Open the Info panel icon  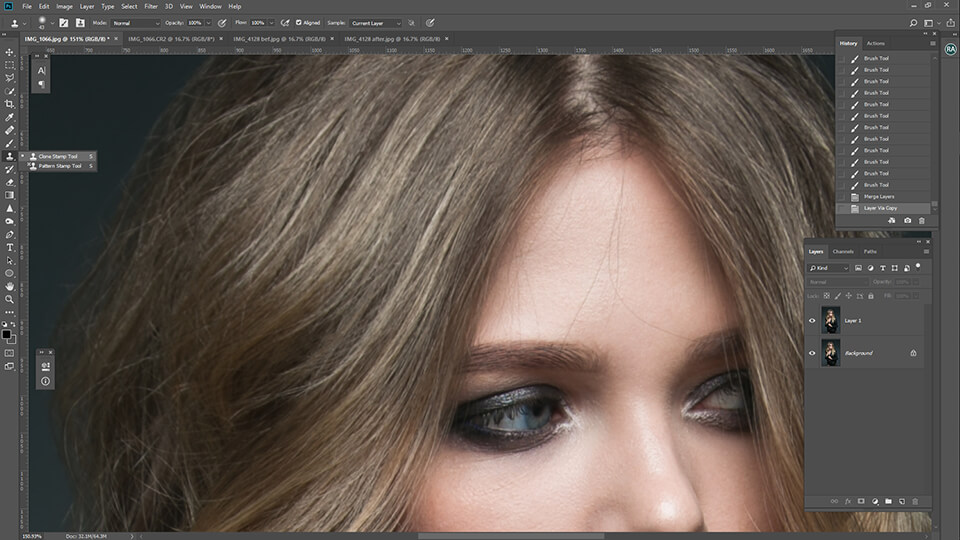(45, 381)
